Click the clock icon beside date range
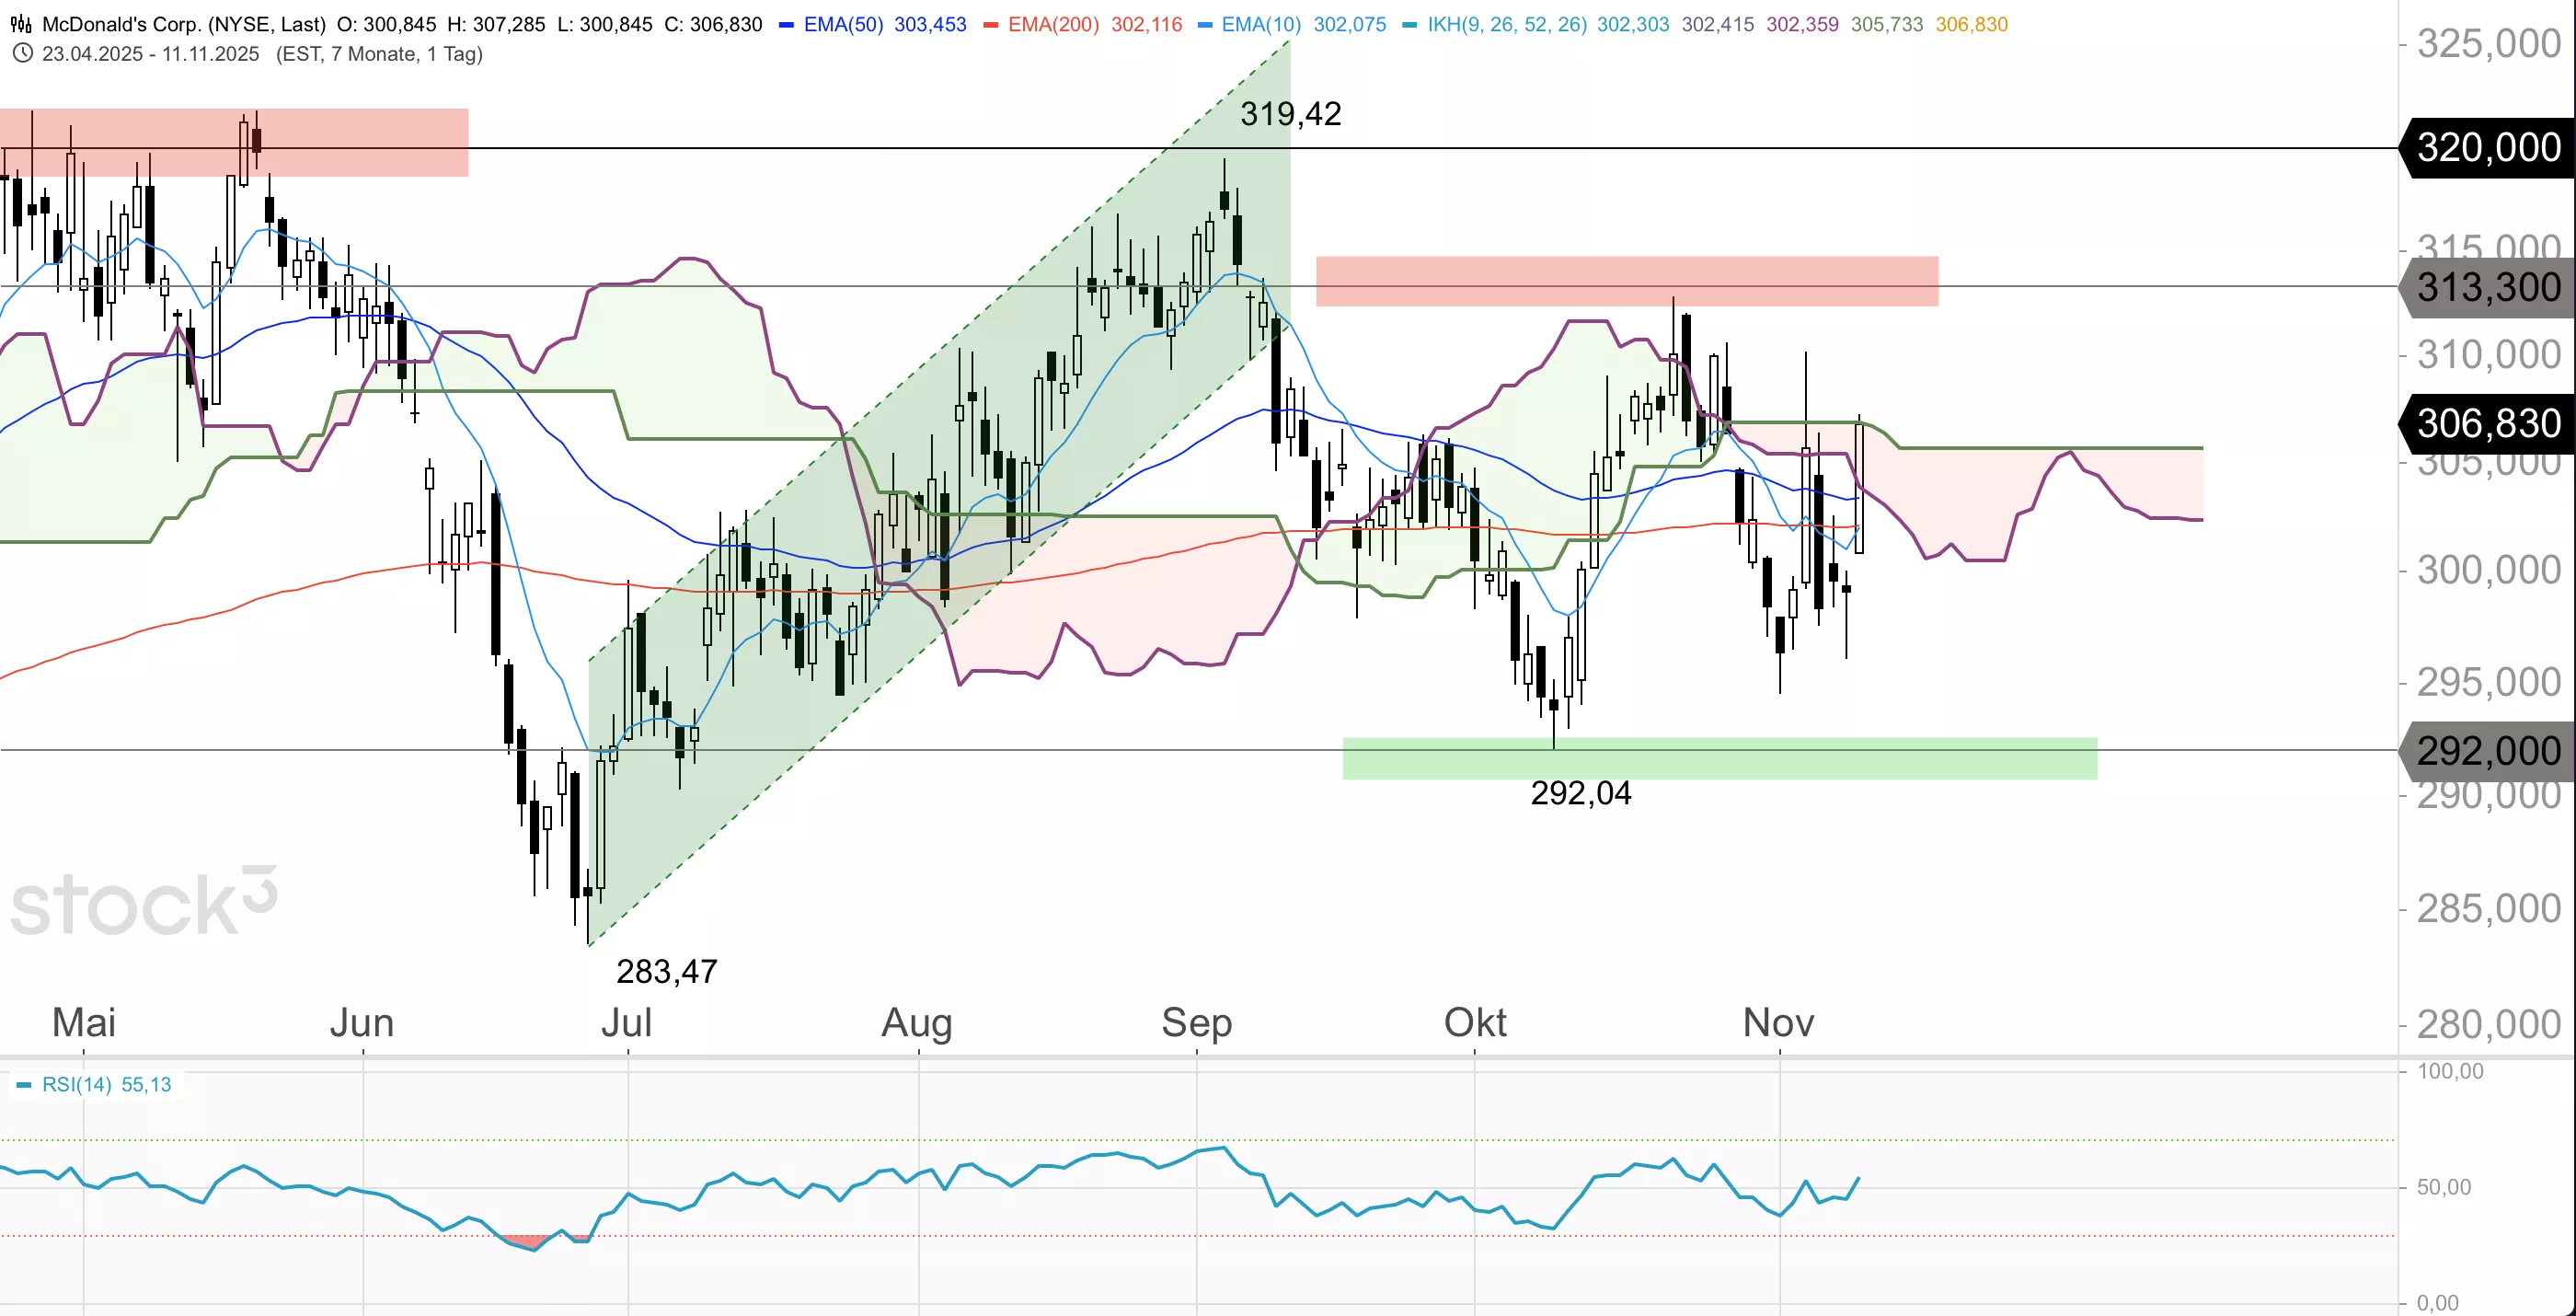2576x1316 pixels. 22,54
